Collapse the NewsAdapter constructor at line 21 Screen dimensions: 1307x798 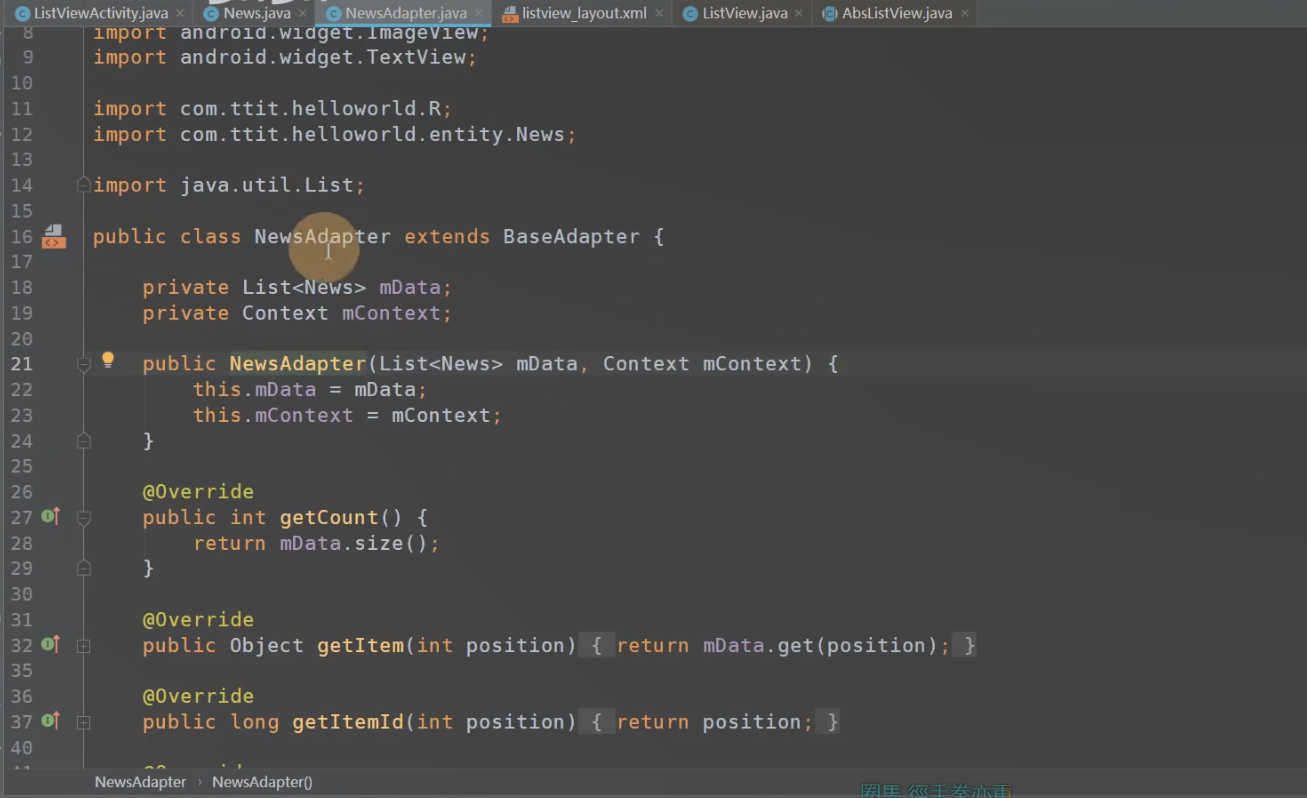[x=84, y=365]
